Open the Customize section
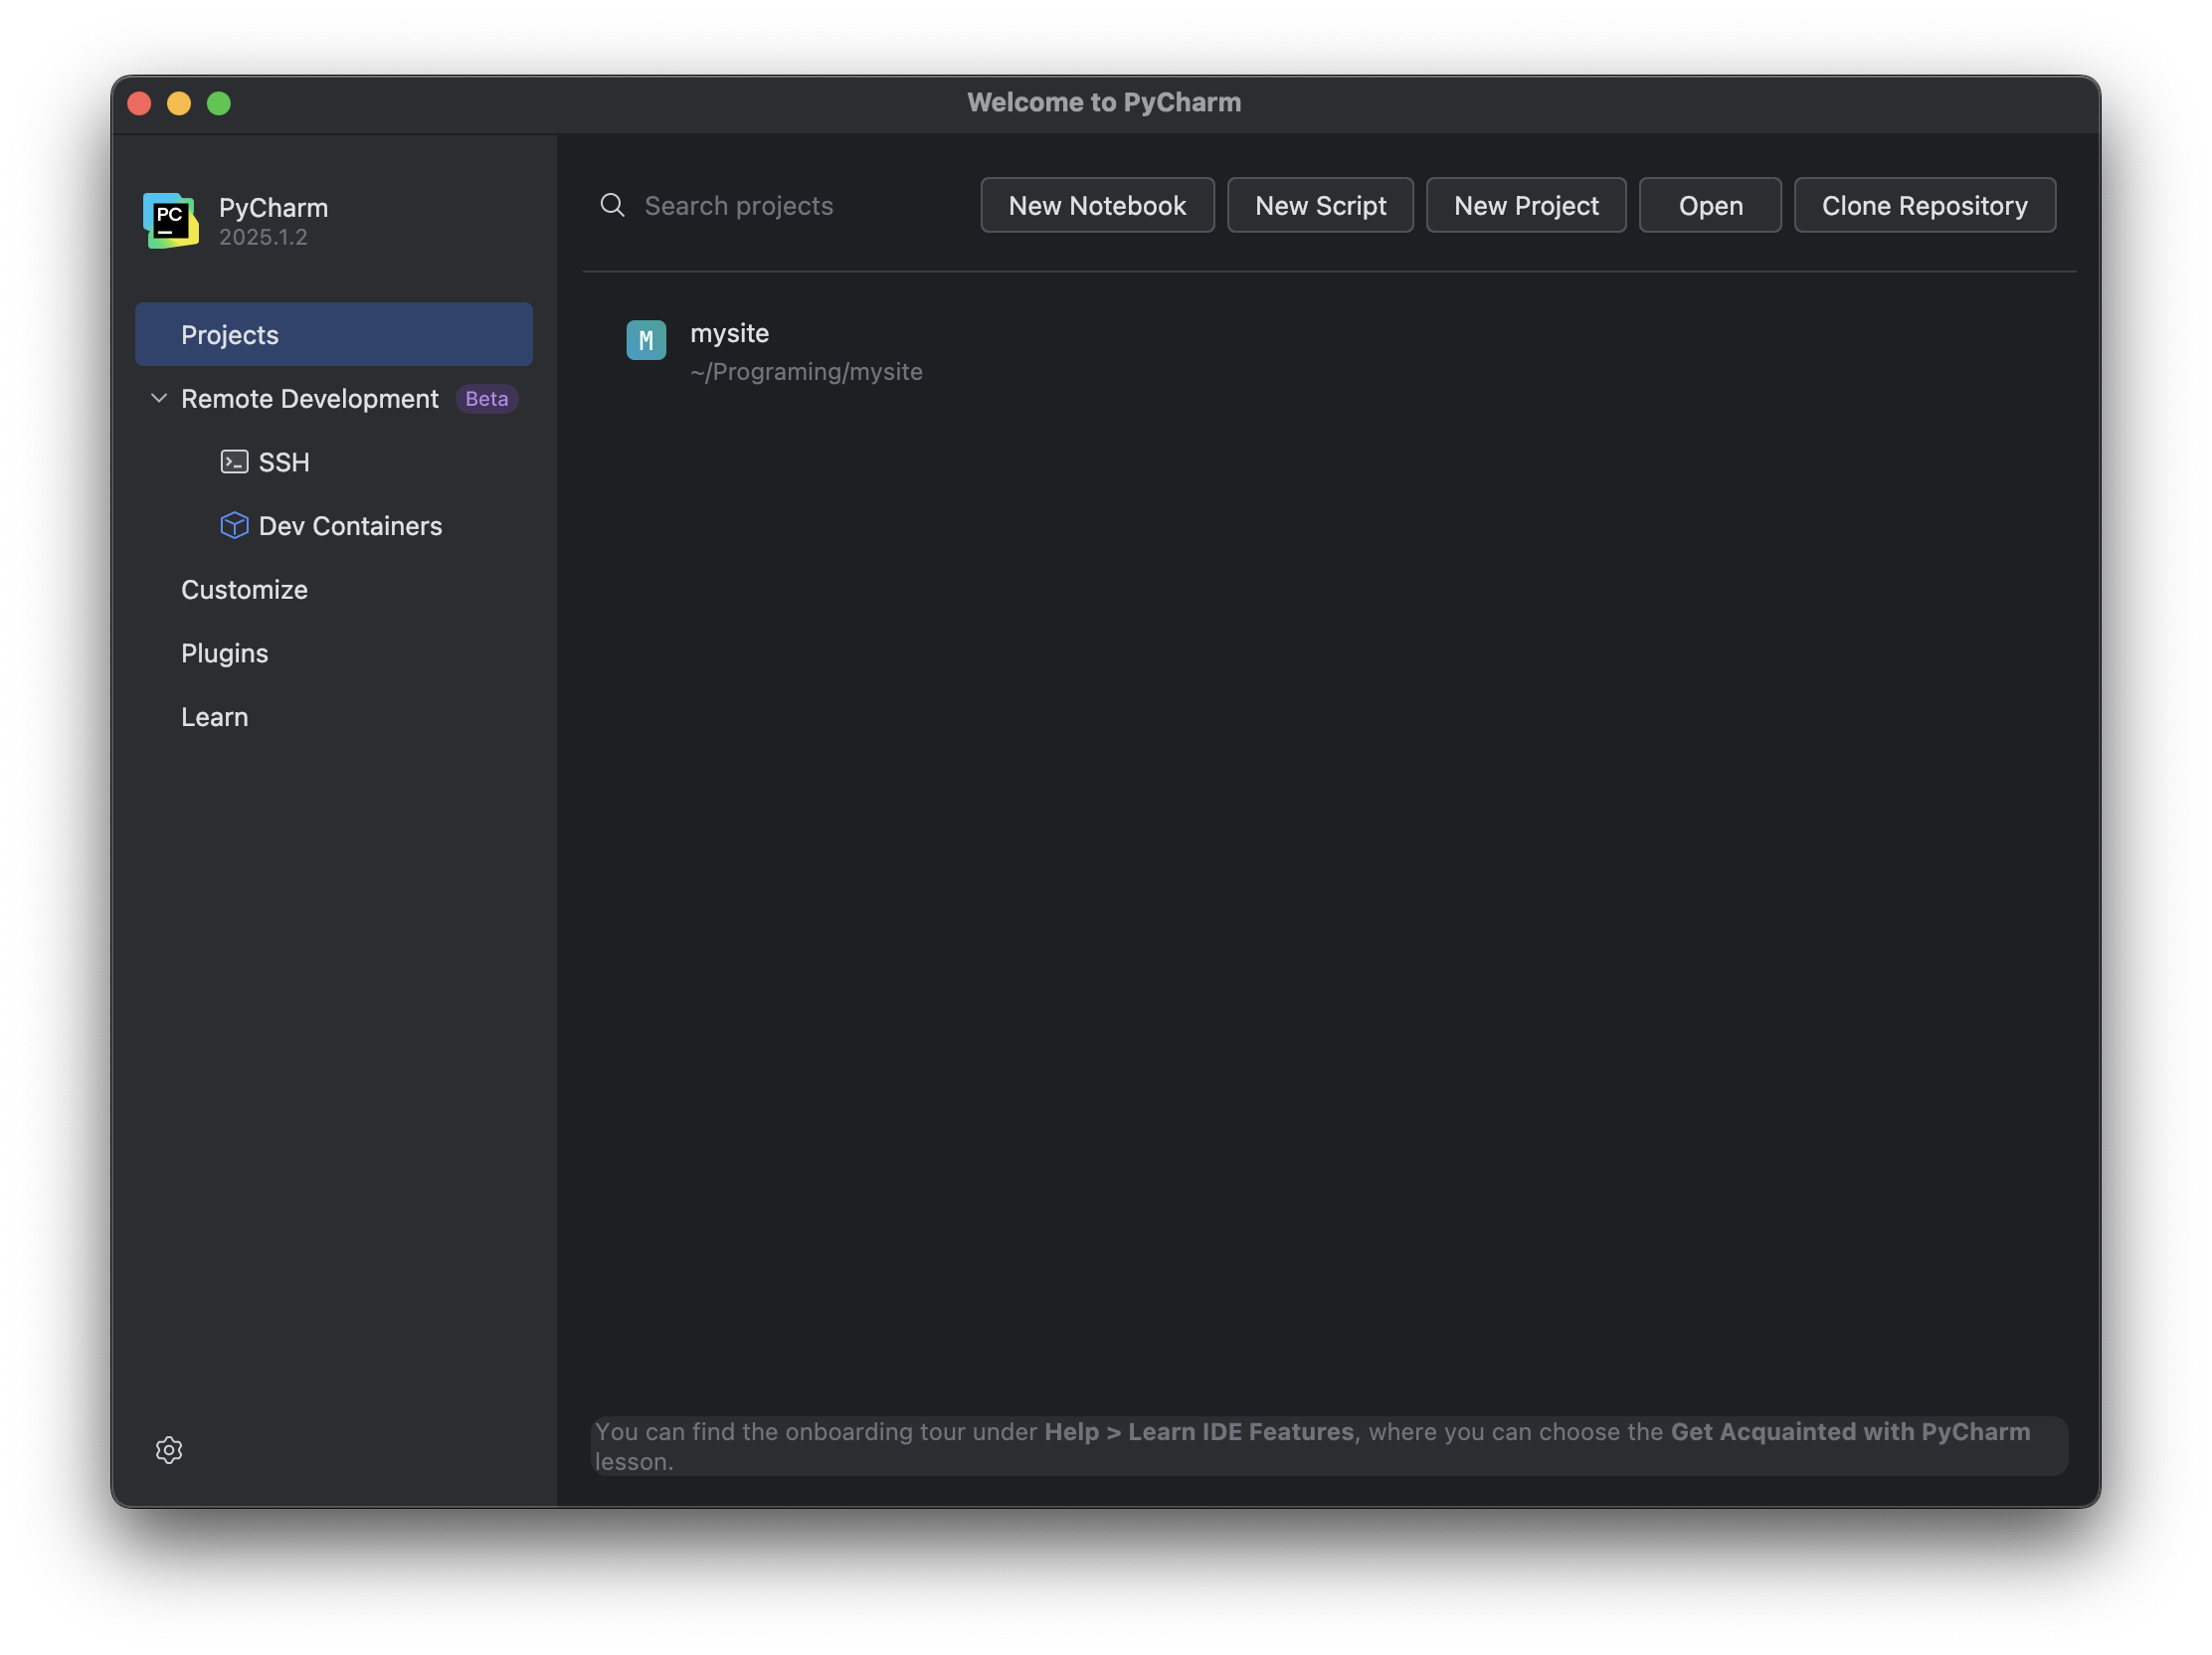The height and width of the screenshot is (1655, 2212). pos(244,589)
